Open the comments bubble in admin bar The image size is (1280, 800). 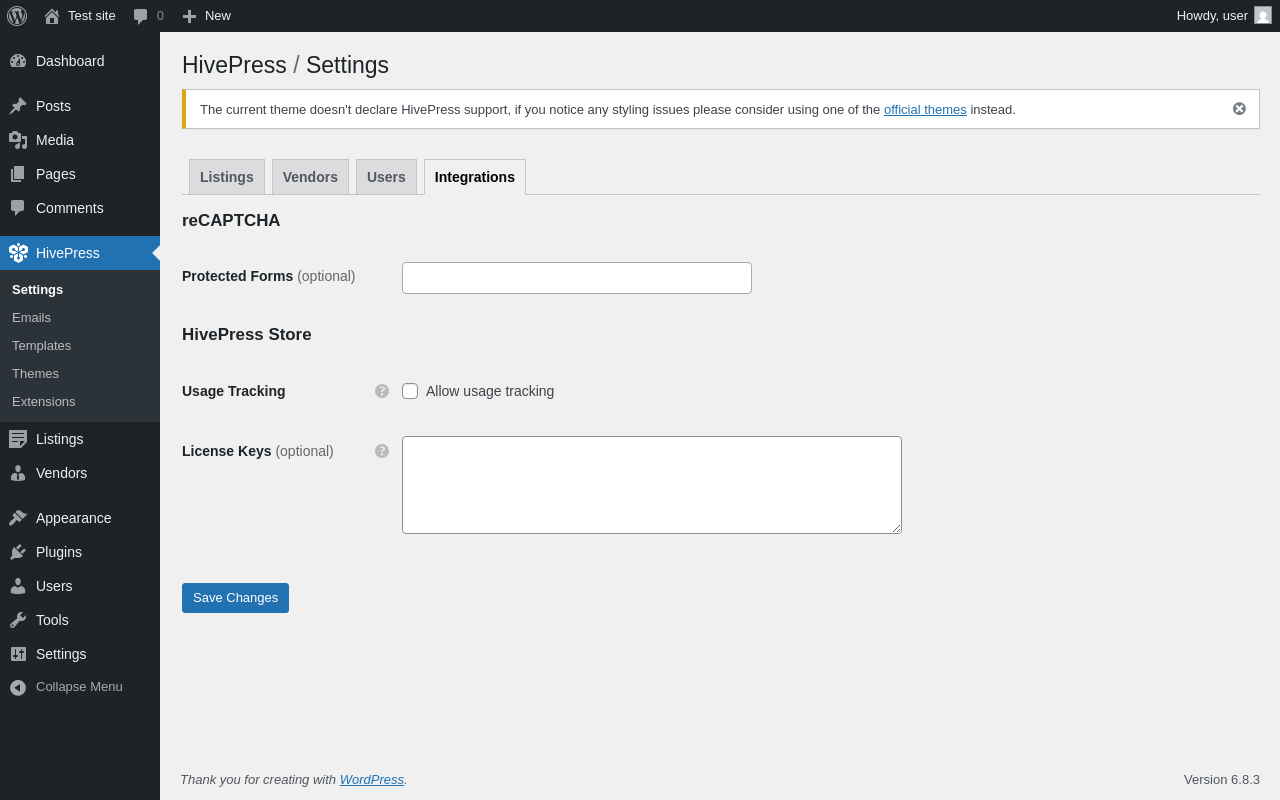coord(148,16)
